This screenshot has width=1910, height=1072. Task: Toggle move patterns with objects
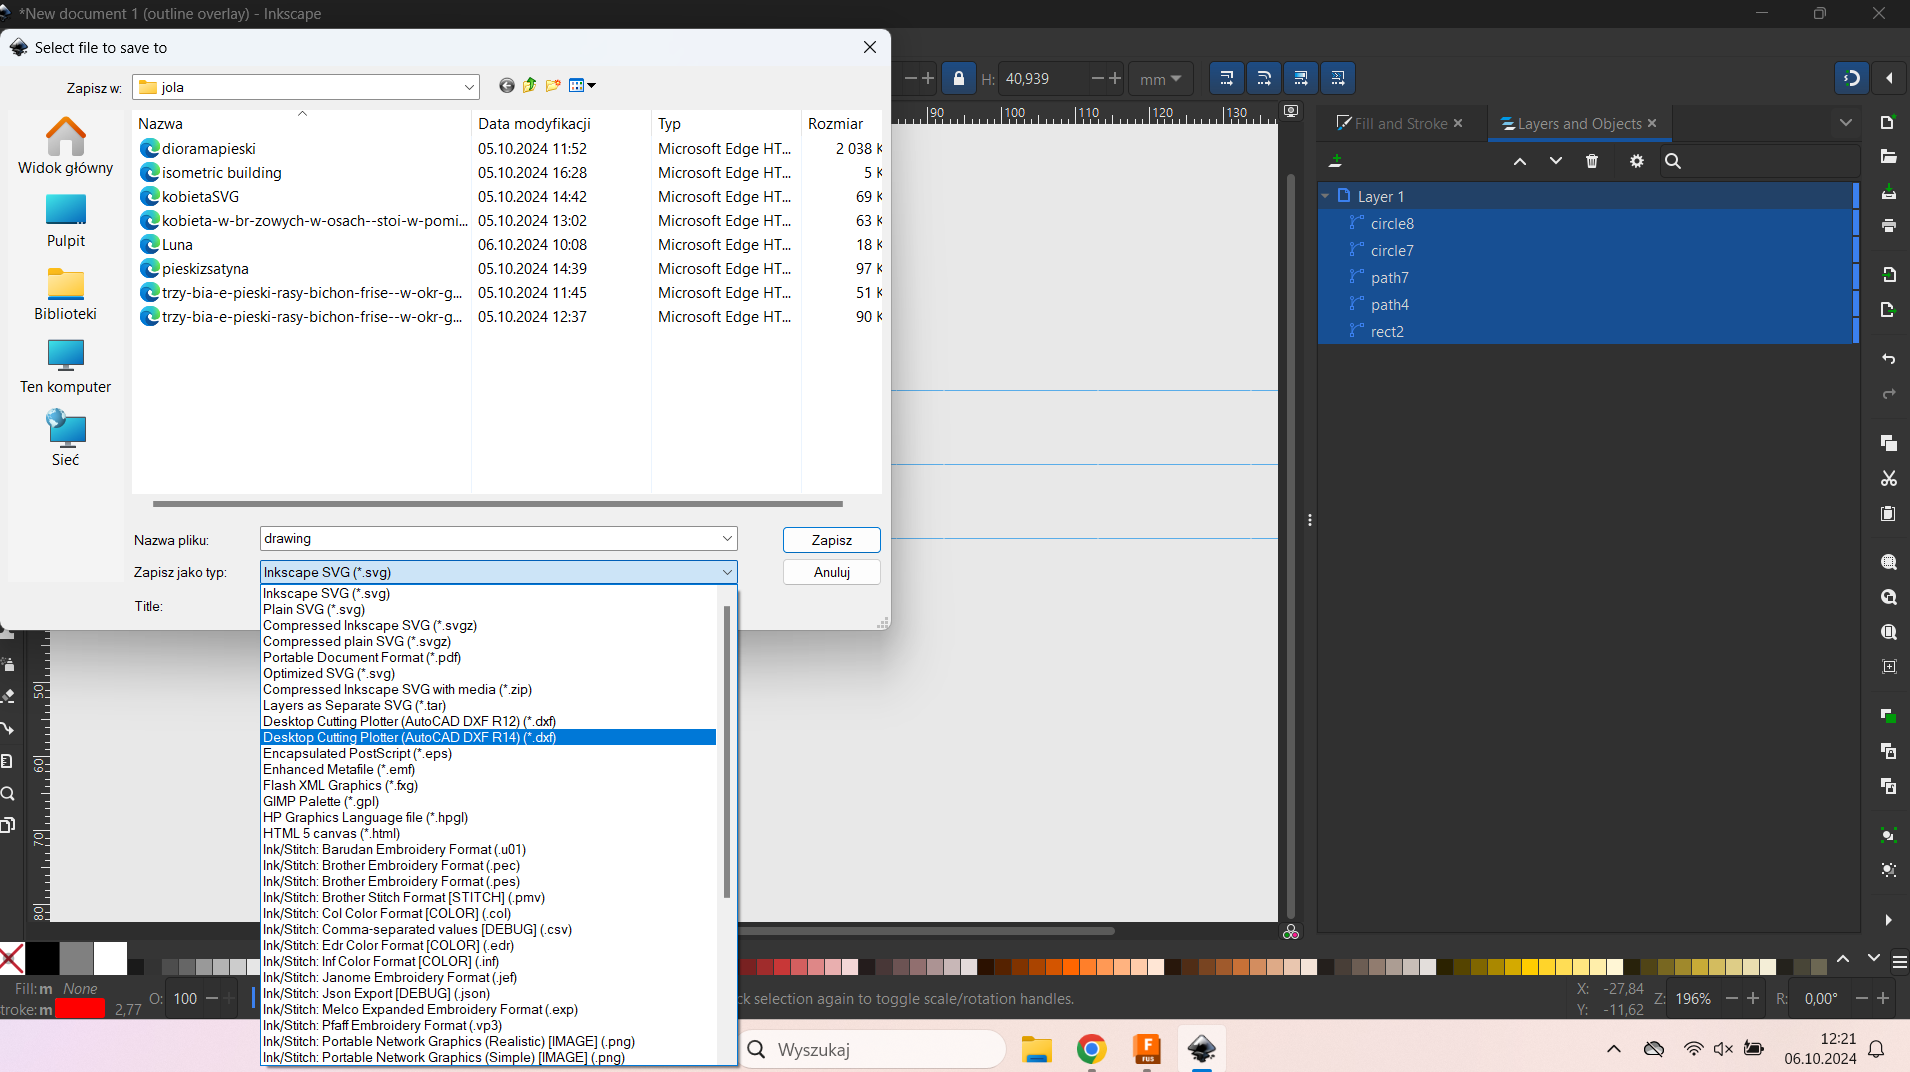(x=1338, y=78)
